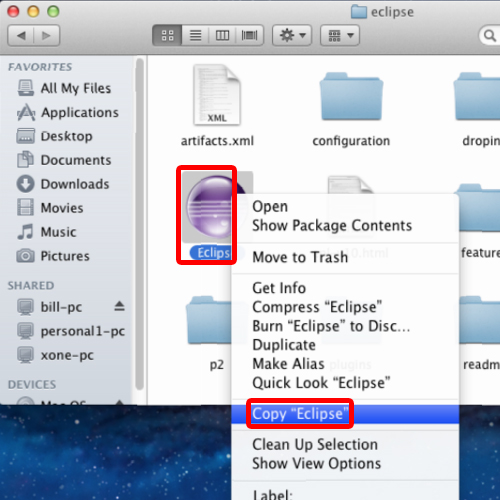Open All My Files in sidebar
Image resolution: width=500 pixels, height=500 pixels.
tap(64, 88)
